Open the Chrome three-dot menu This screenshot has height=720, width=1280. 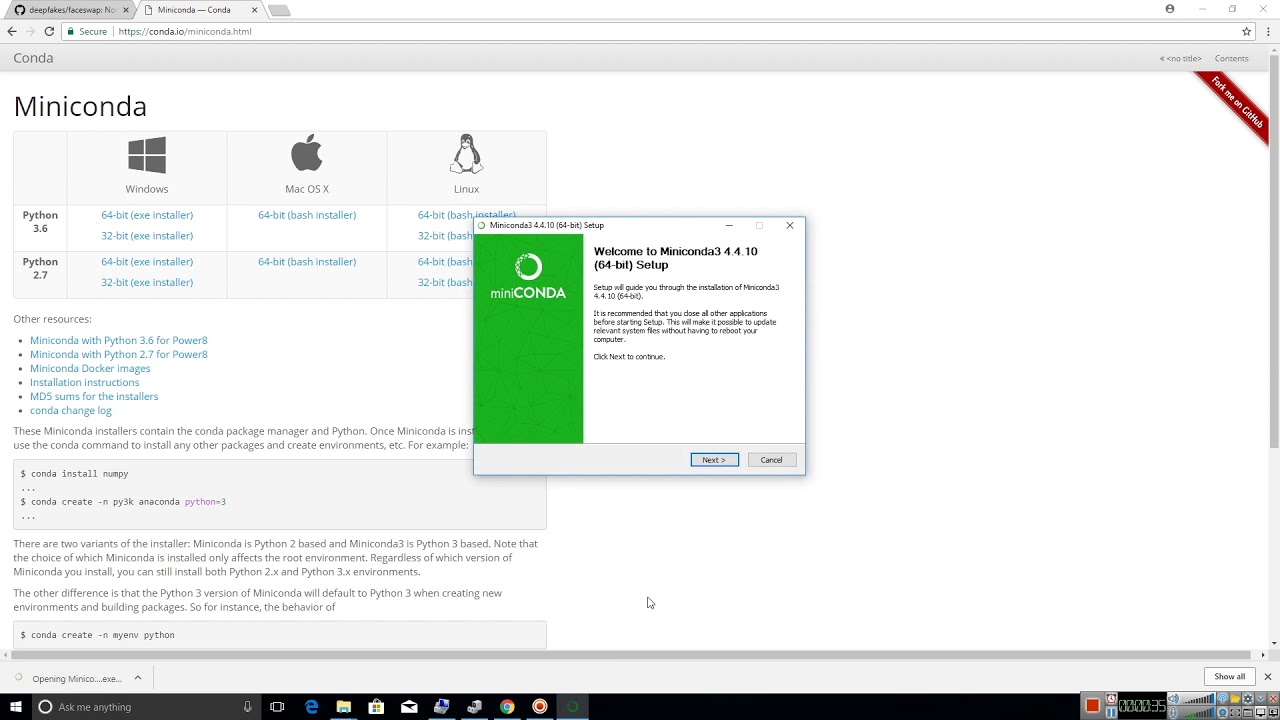pyautogui.click(x=1267, y=31)
